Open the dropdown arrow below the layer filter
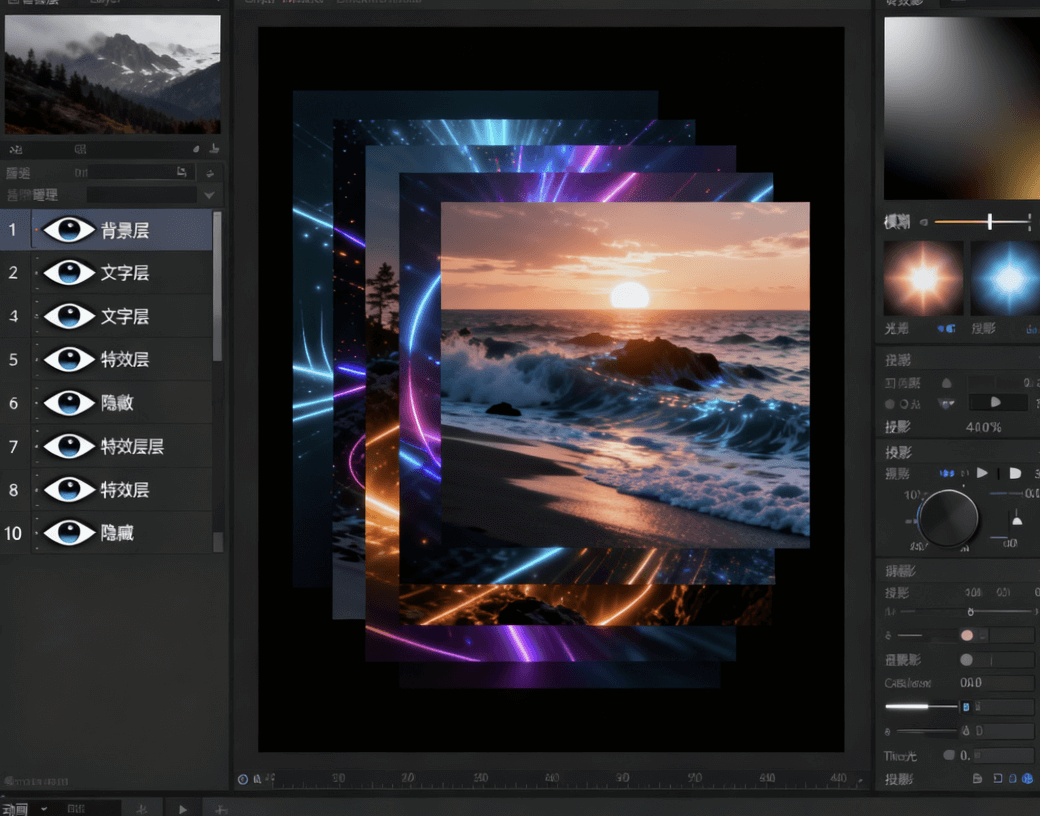Image resolution: width=1040 pixels, height=816 pixels. coord(209,195)
